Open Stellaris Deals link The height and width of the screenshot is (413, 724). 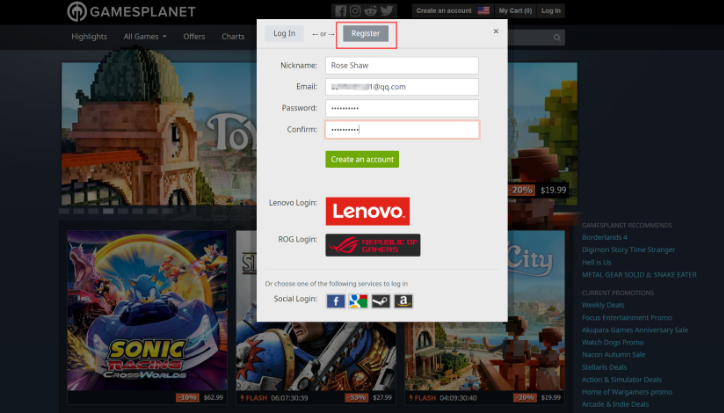[604, 367]
